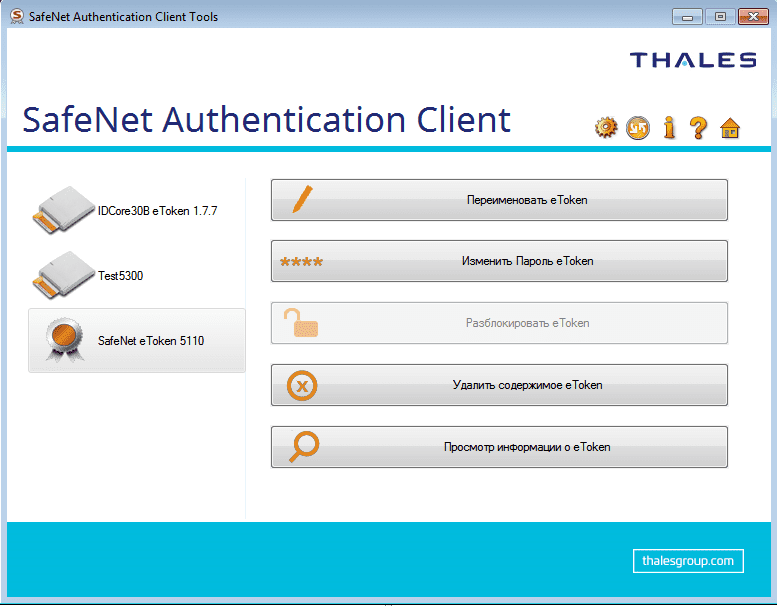Click Разблокировать eToken button
The image size is (777, 606).
(499, 323)
